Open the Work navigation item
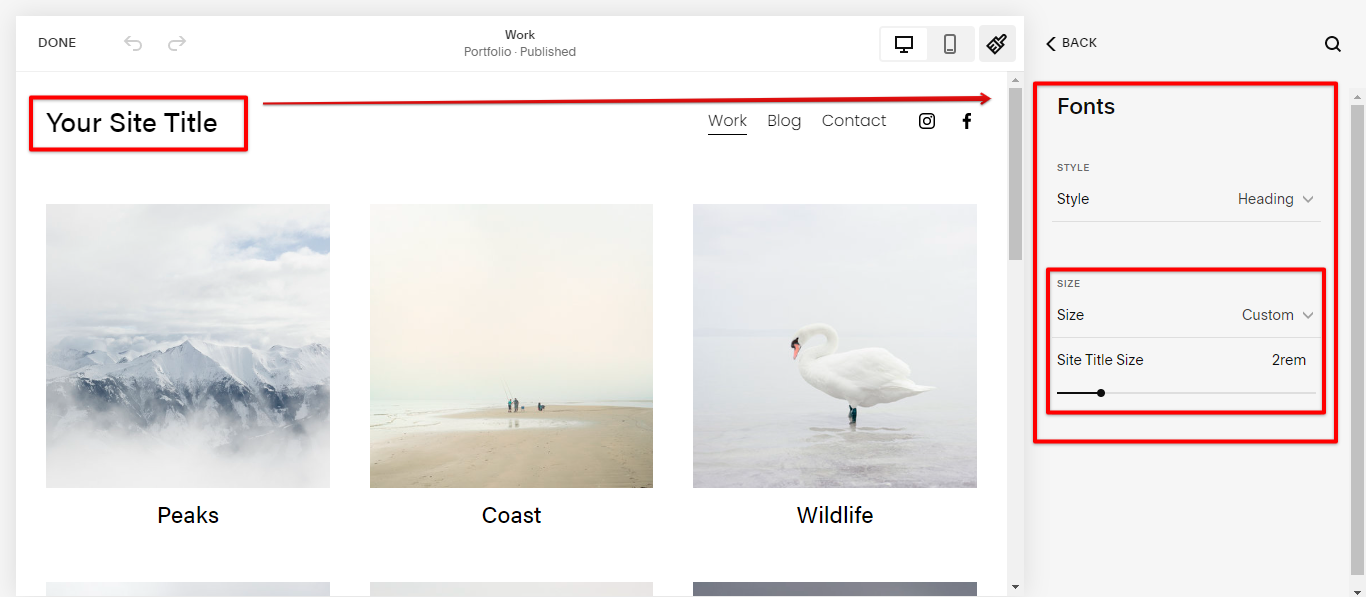The height and width of the screenshot is (597, 1366). tap(727, 121)
